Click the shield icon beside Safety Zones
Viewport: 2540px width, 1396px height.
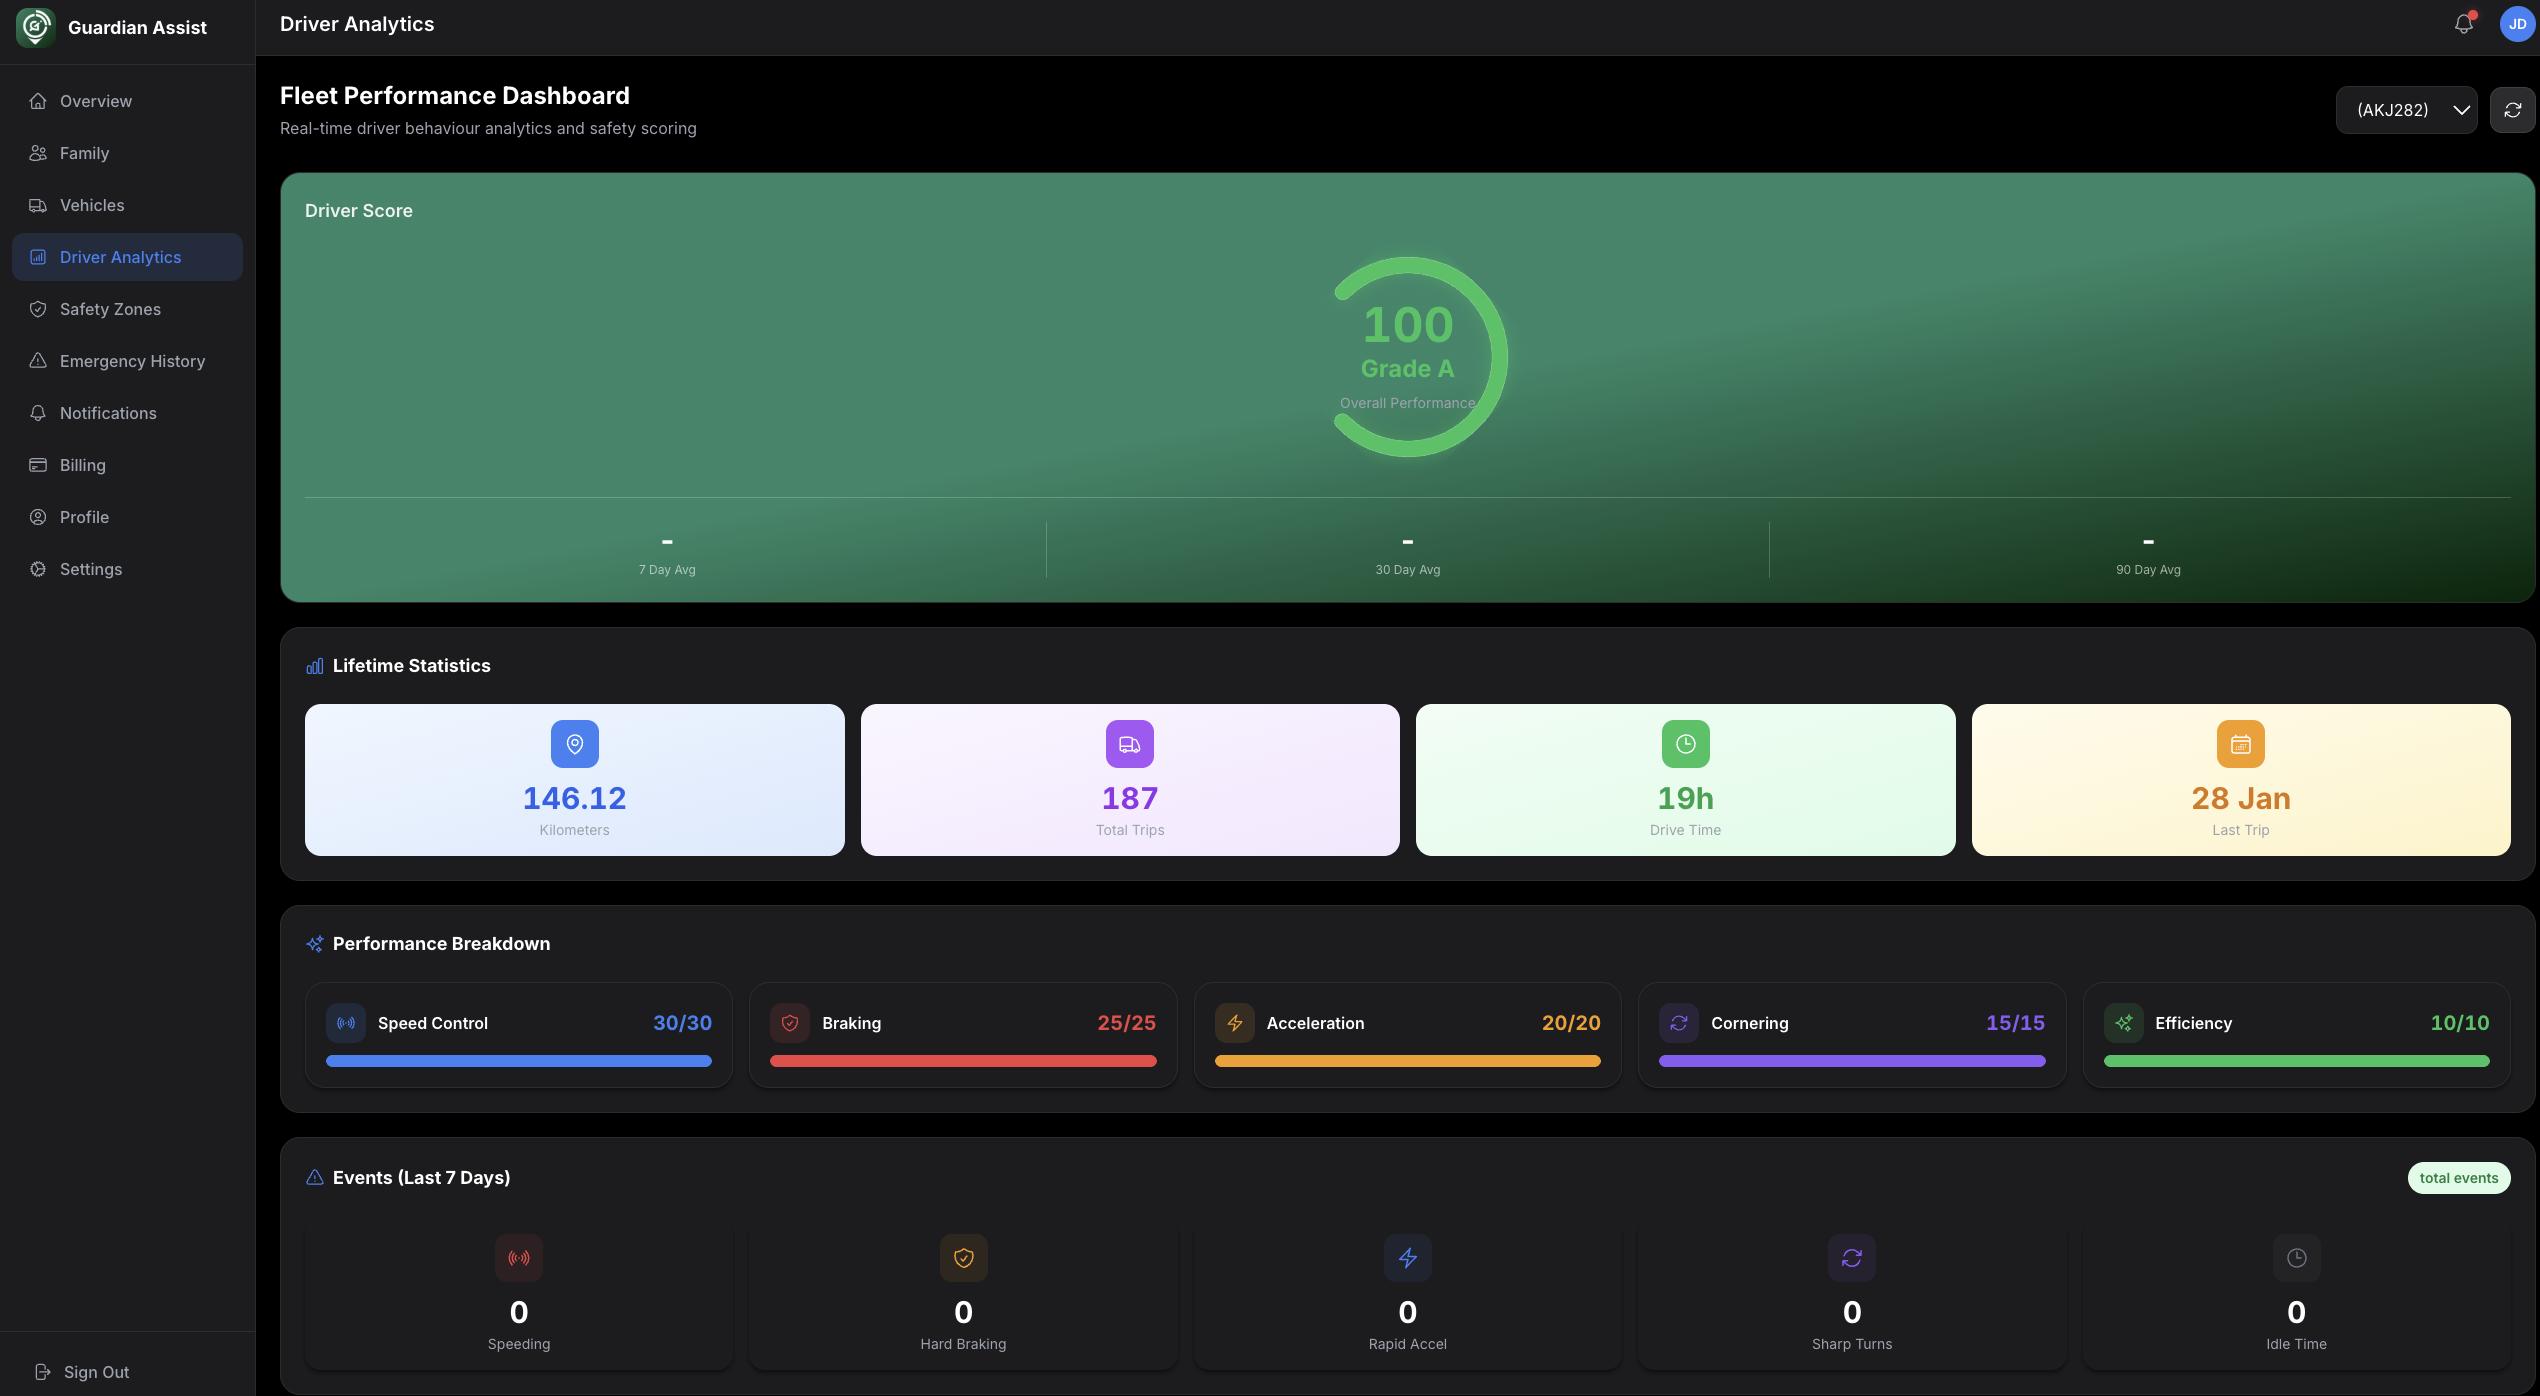(x=38, y=309)
